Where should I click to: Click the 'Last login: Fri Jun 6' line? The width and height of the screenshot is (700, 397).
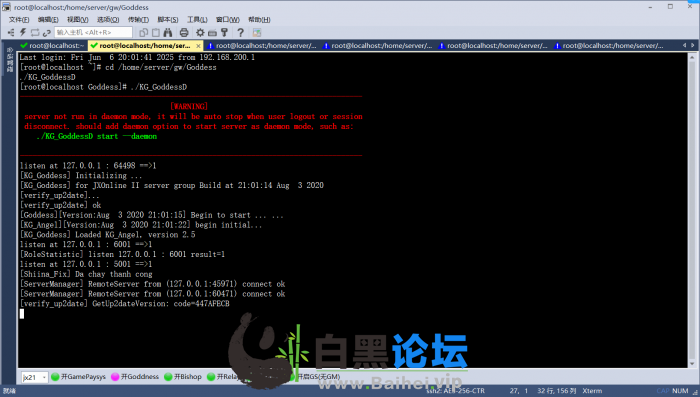coord(137,57)
